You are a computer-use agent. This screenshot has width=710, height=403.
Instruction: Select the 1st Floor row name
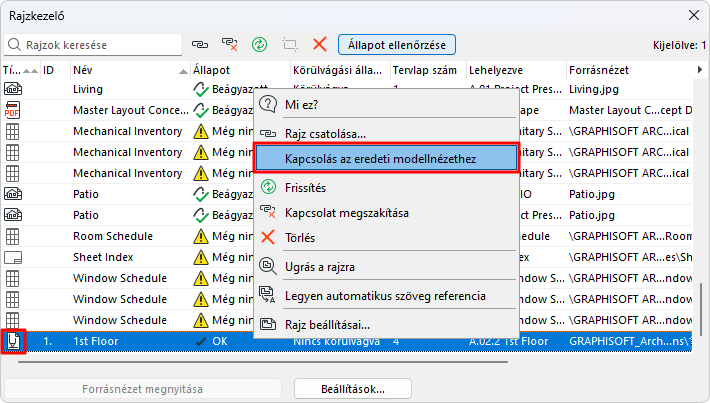pyautogui.click(x=96, y=341)
